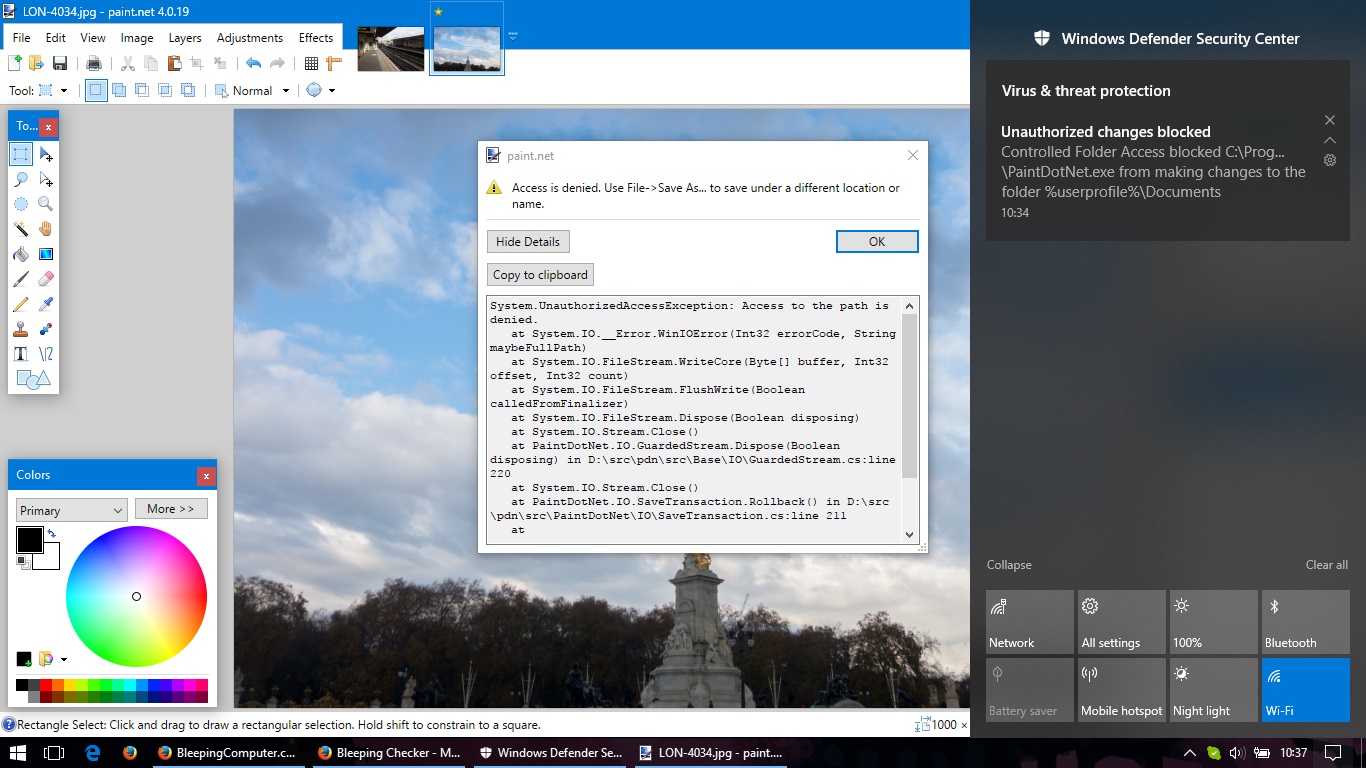
Task: Click the New image toolbar icon
Action: click(x=15, y=63)
